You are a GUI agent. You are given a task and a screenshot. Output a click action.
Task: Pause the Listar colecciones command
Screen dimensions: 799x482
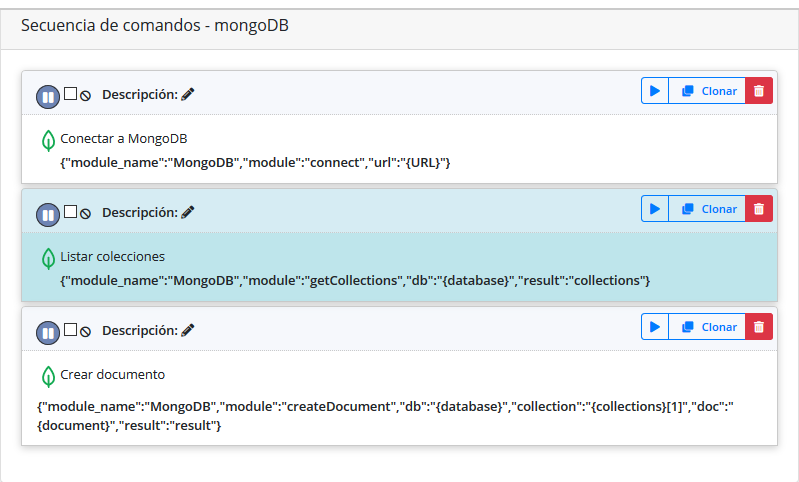coord(48,215)
